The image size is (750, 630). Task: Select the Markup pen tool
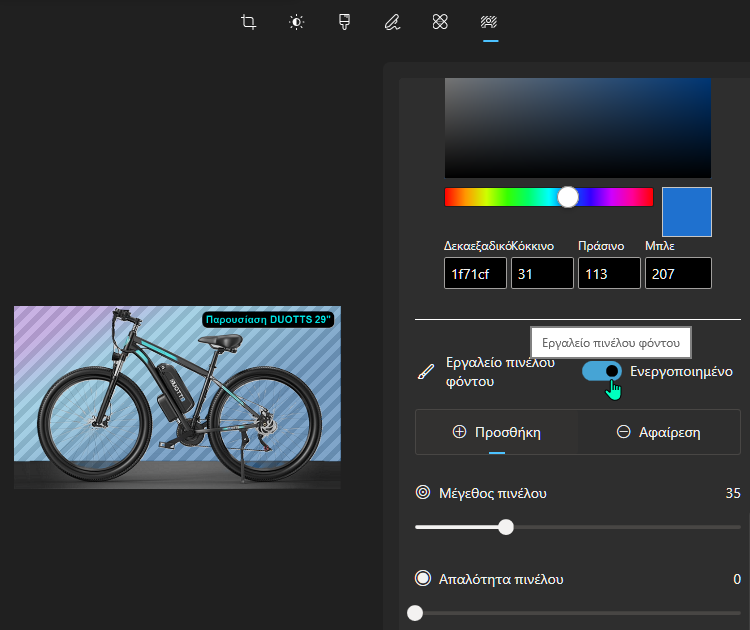(x=392, y=22)
